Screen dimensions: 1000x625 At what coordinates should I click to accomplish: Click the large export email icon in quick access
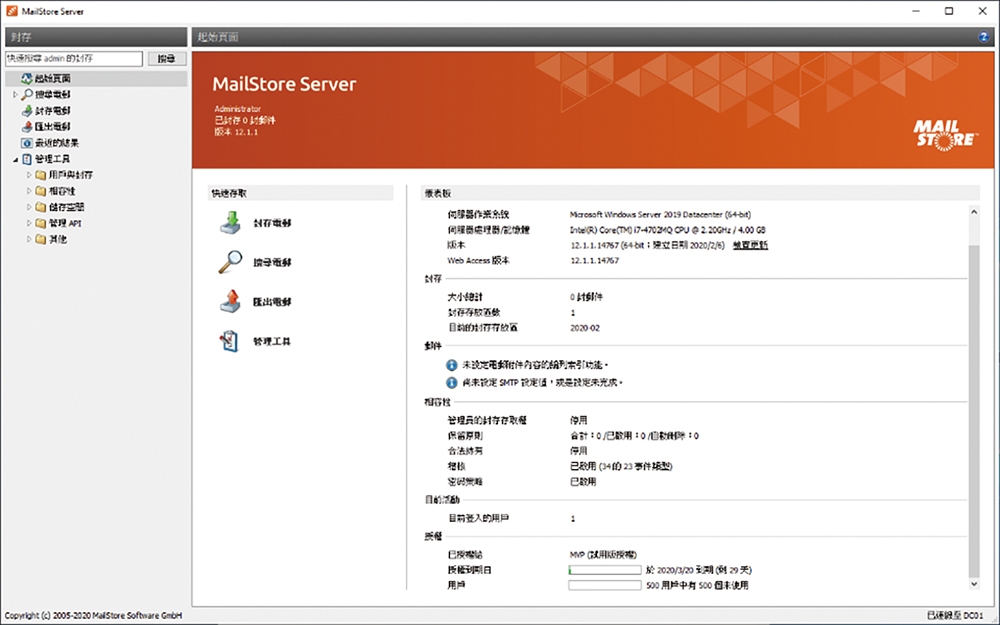point(230,302)
